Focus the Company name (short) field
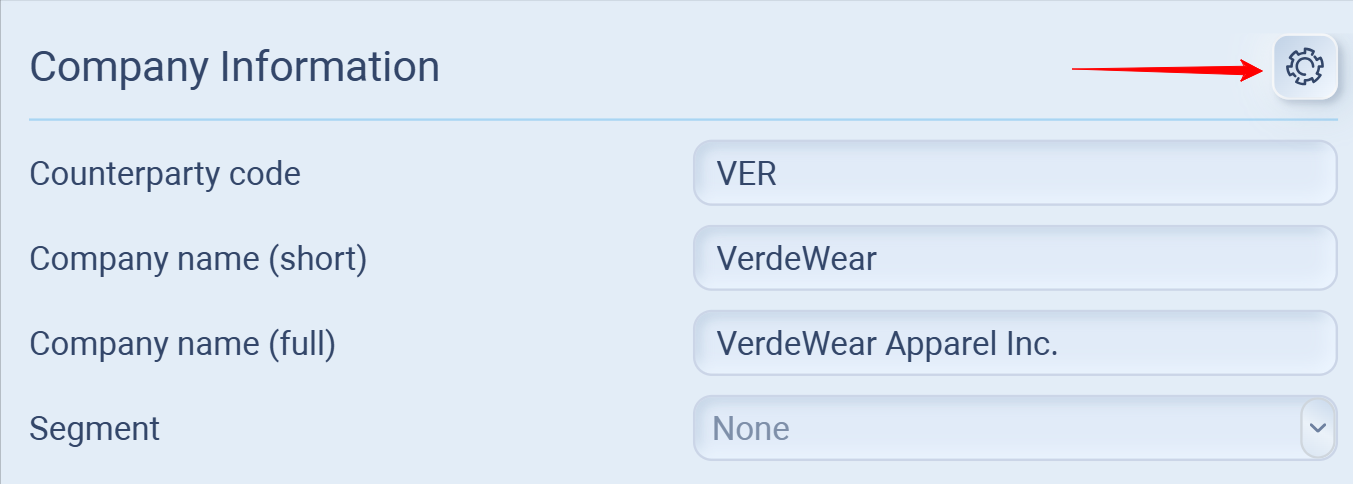The width and height of the screenshot is (1353, 484). click(x=1014, y=259)
